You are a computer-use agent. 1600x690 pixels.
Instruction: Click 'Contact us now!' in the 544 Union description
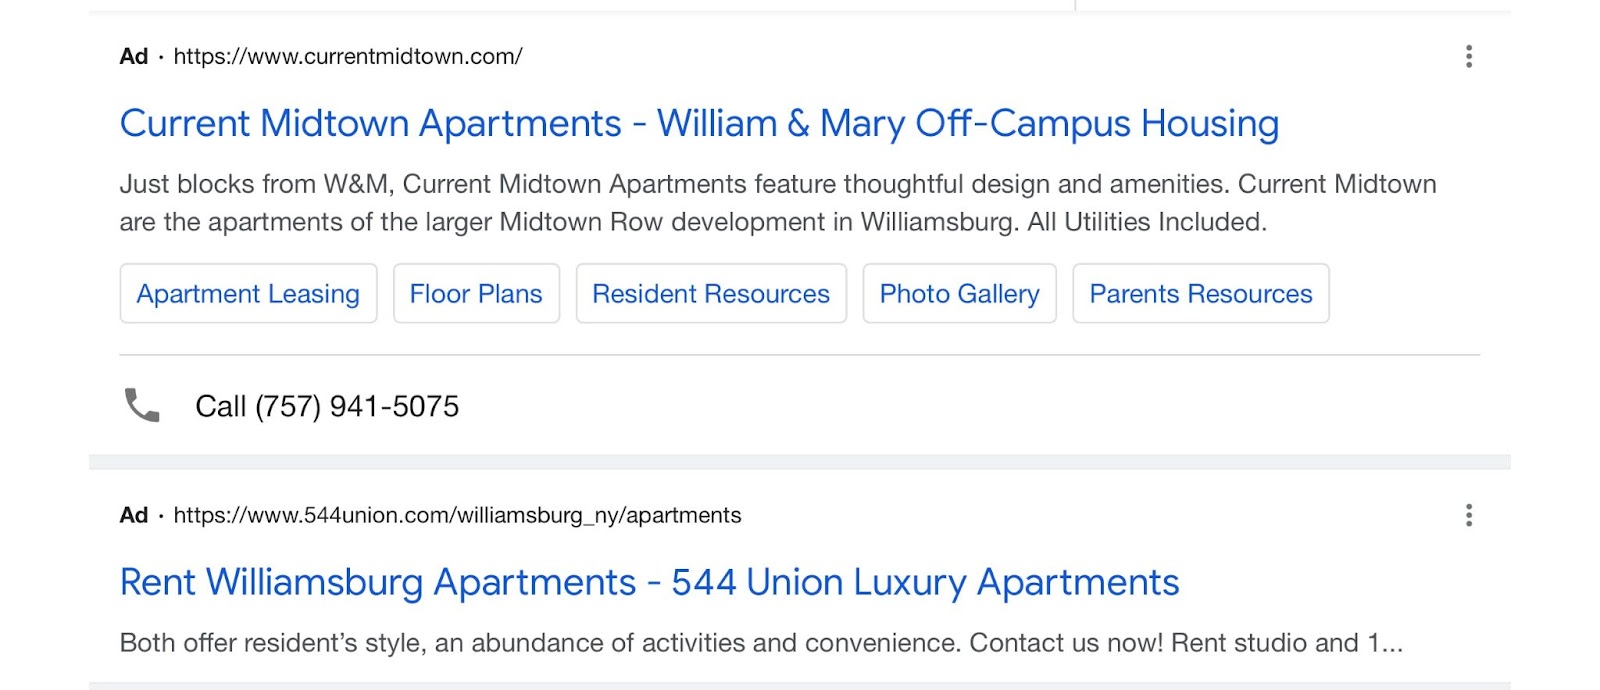tap(1066, 642)
